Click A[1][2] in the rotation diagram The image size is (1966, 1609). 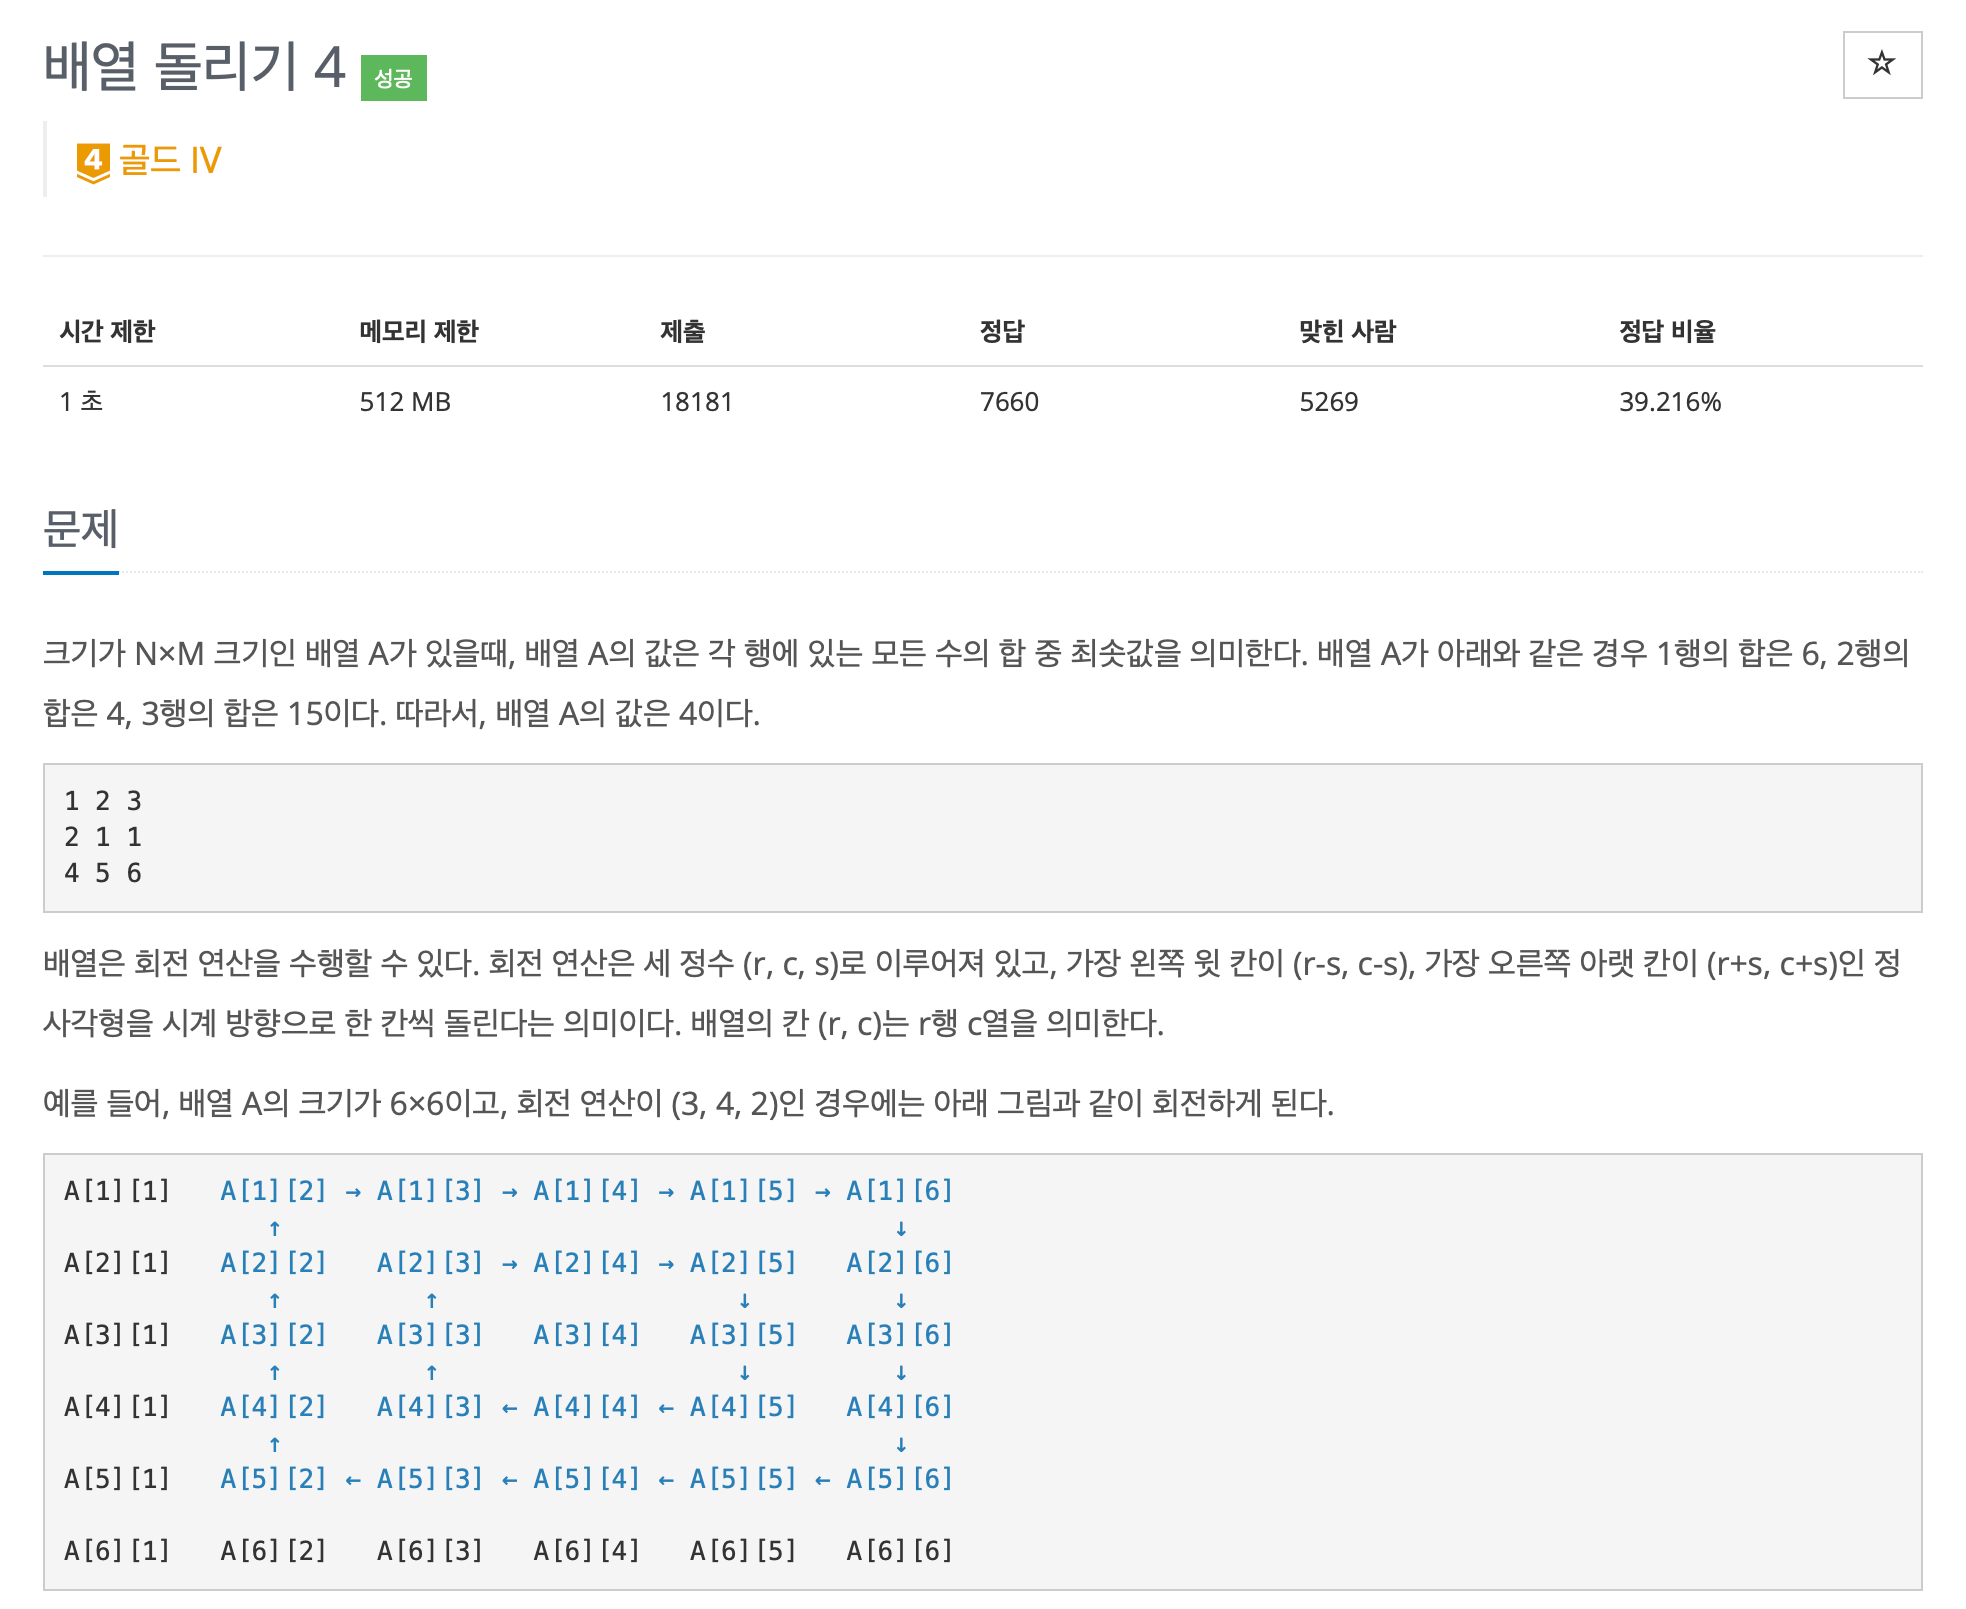point(273,1190)
